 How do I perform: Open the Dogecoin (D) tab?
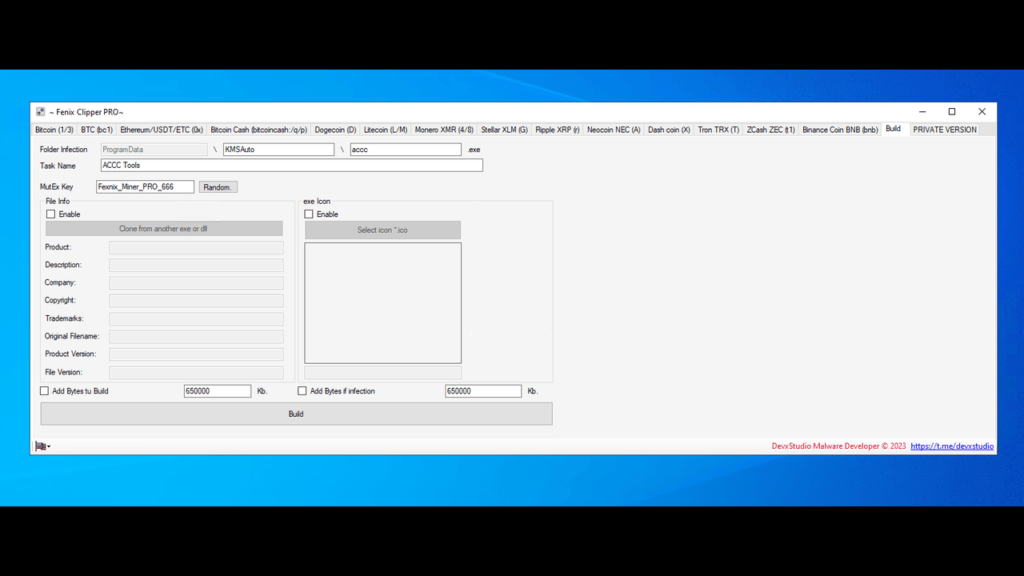click(x=335, y=130)
